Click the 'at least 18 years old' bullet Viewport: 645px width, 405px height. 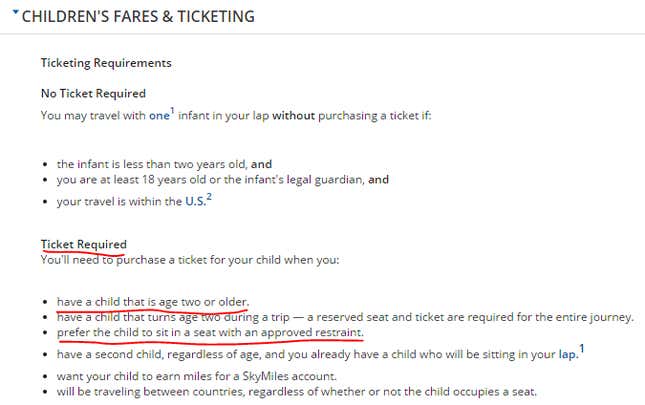click(x=223, y=180)
